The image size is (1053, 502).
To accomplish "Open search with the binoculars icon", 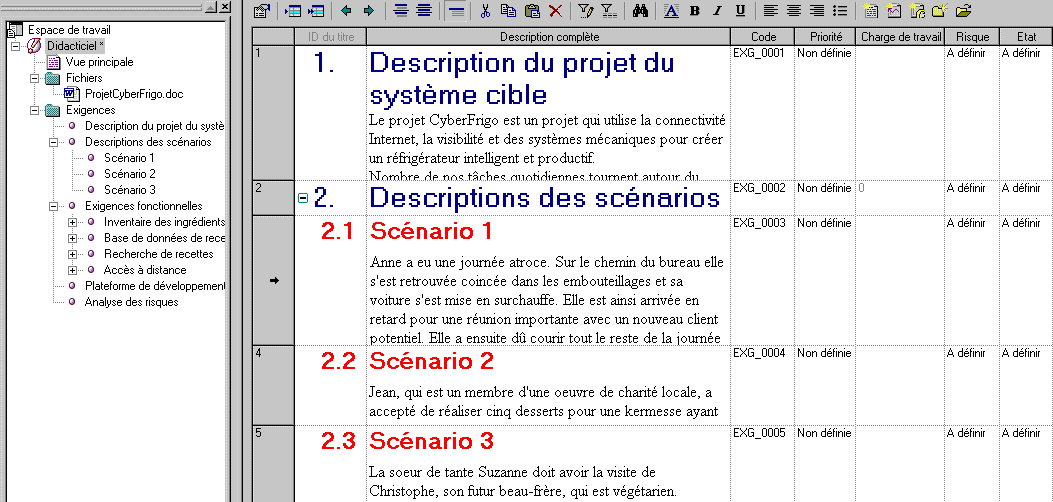I will coord(640,10).
